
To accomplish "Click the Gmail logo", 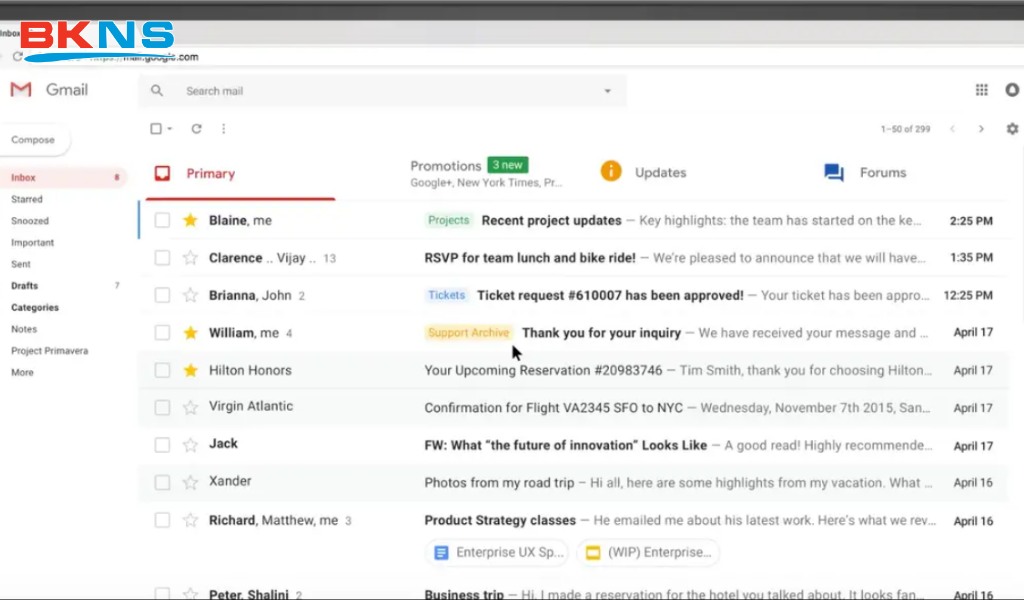I will coord(50,89).
